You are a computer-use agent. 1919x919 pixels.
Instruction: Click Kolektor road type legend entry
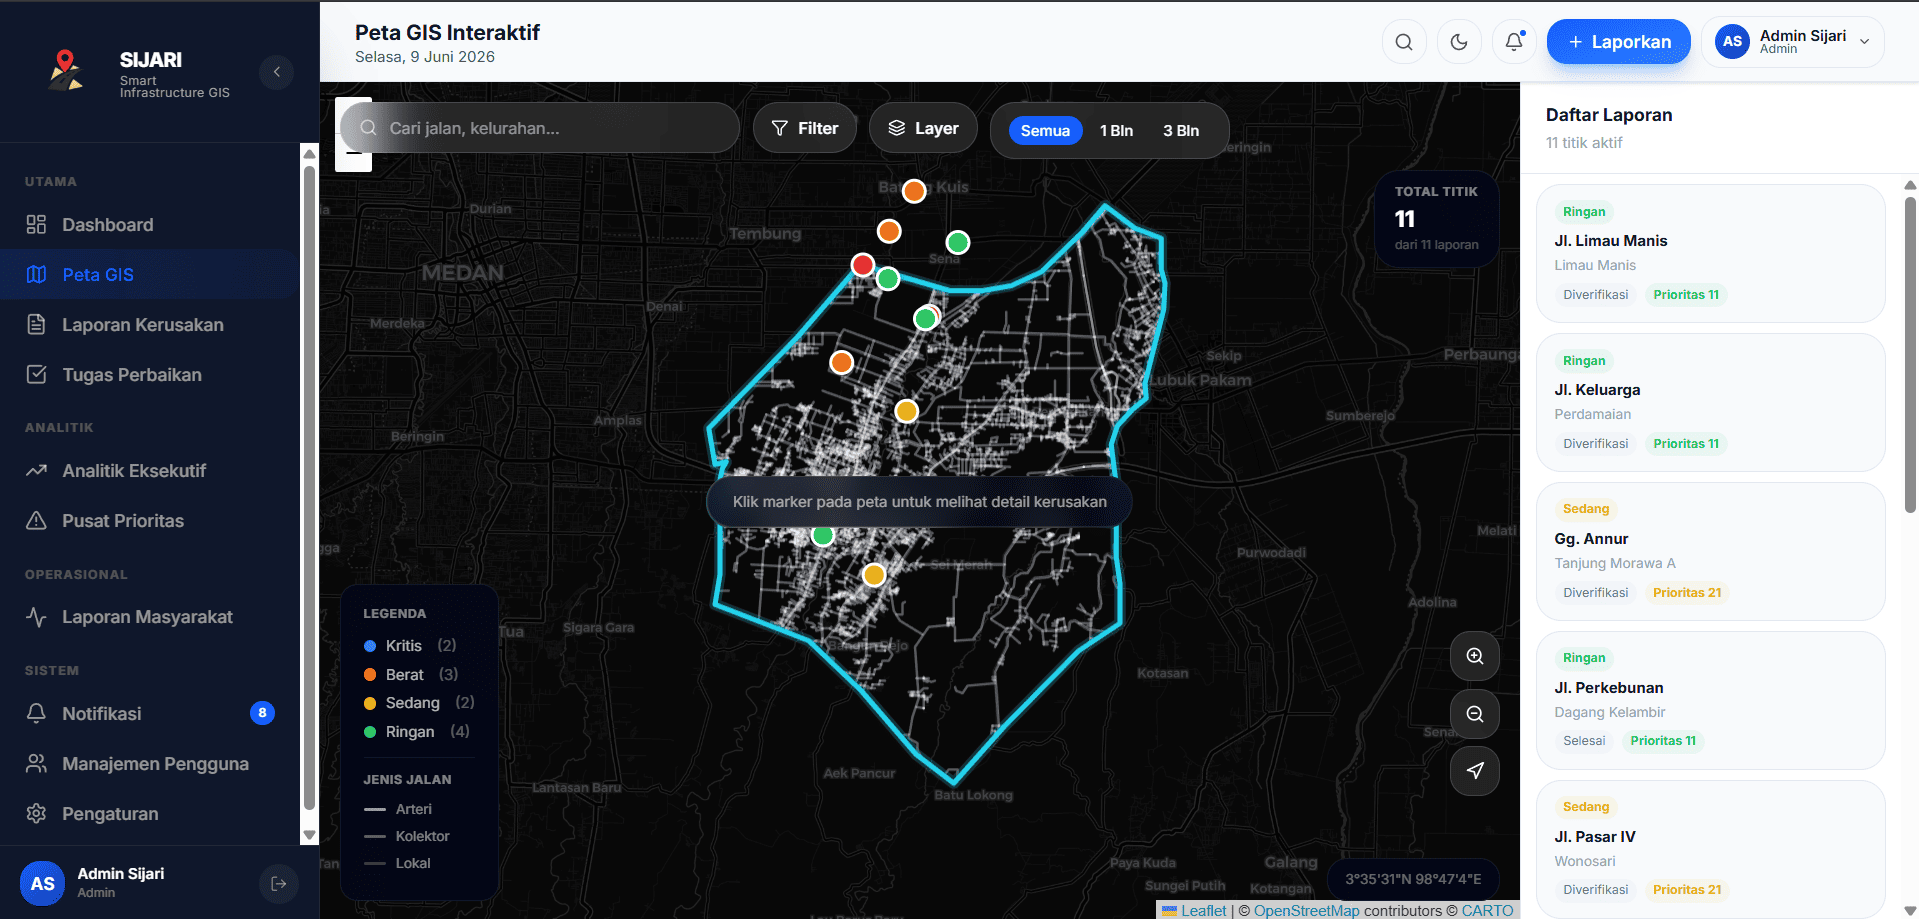(x=407, y=836)
